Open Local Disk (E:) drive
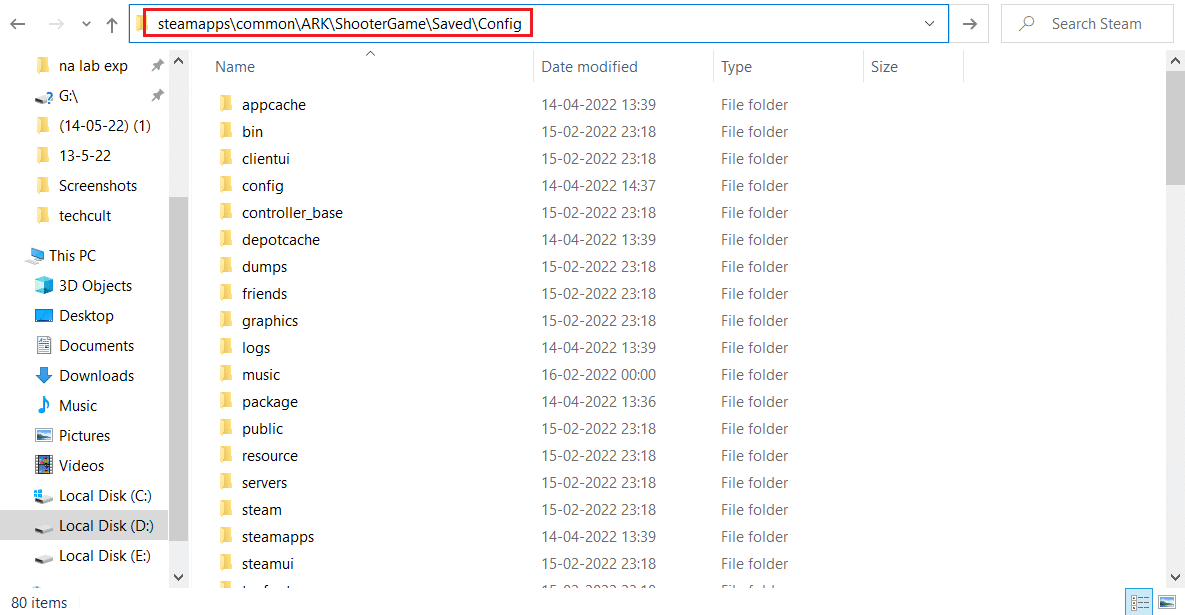The height and width of the screenshot is (615, 1185). point(104,556)
